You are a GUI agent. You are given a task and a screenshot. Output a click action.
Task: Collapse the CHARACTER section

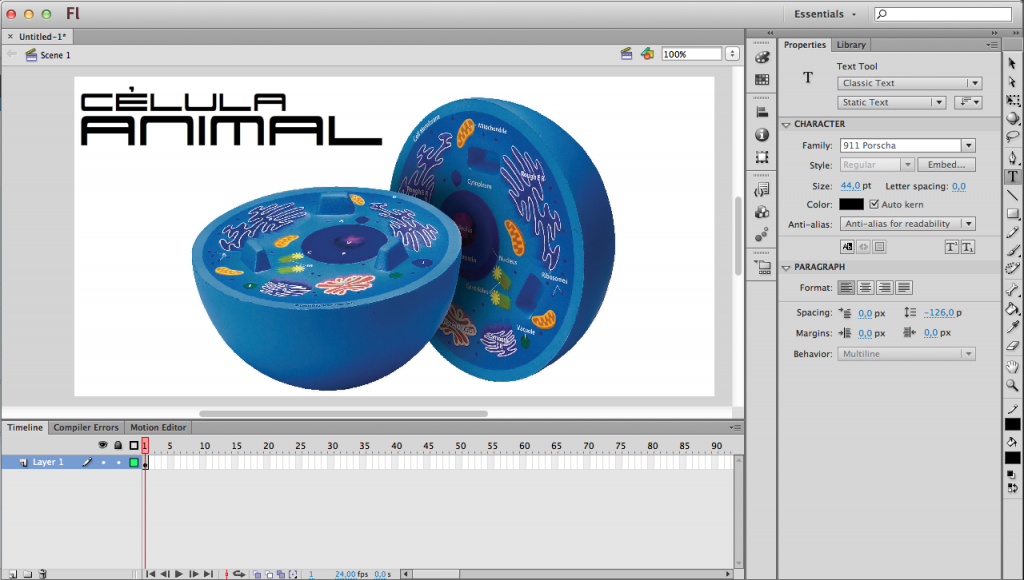[786, 124]
